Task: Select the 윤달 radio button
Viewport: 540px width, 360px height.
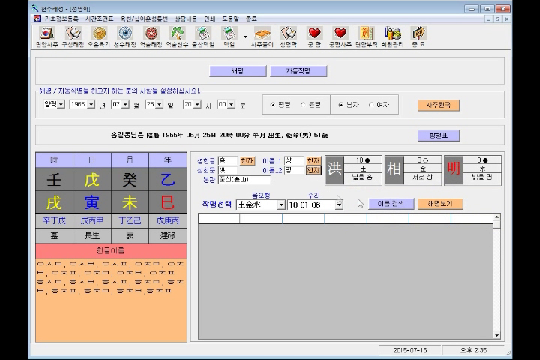Action: [303, 105]
